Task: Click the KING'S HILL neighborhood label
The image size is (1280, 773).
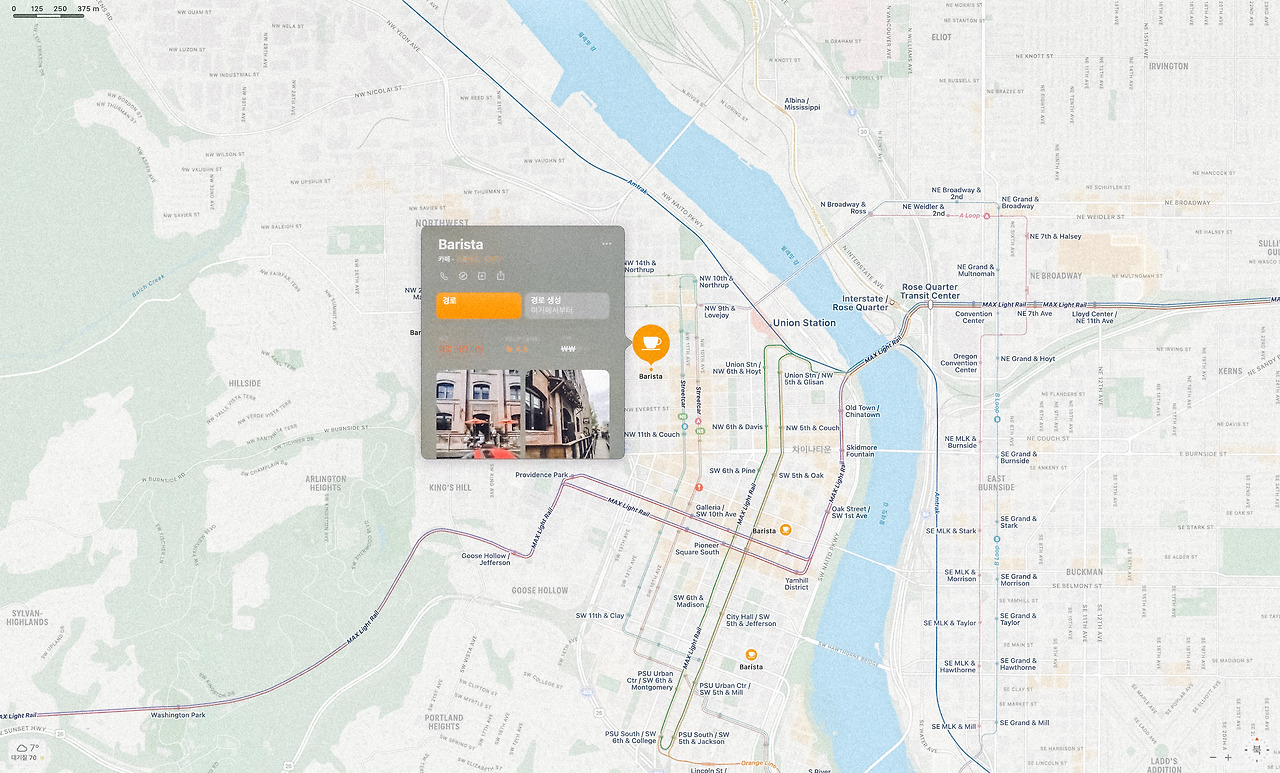Action: [450, 488]
